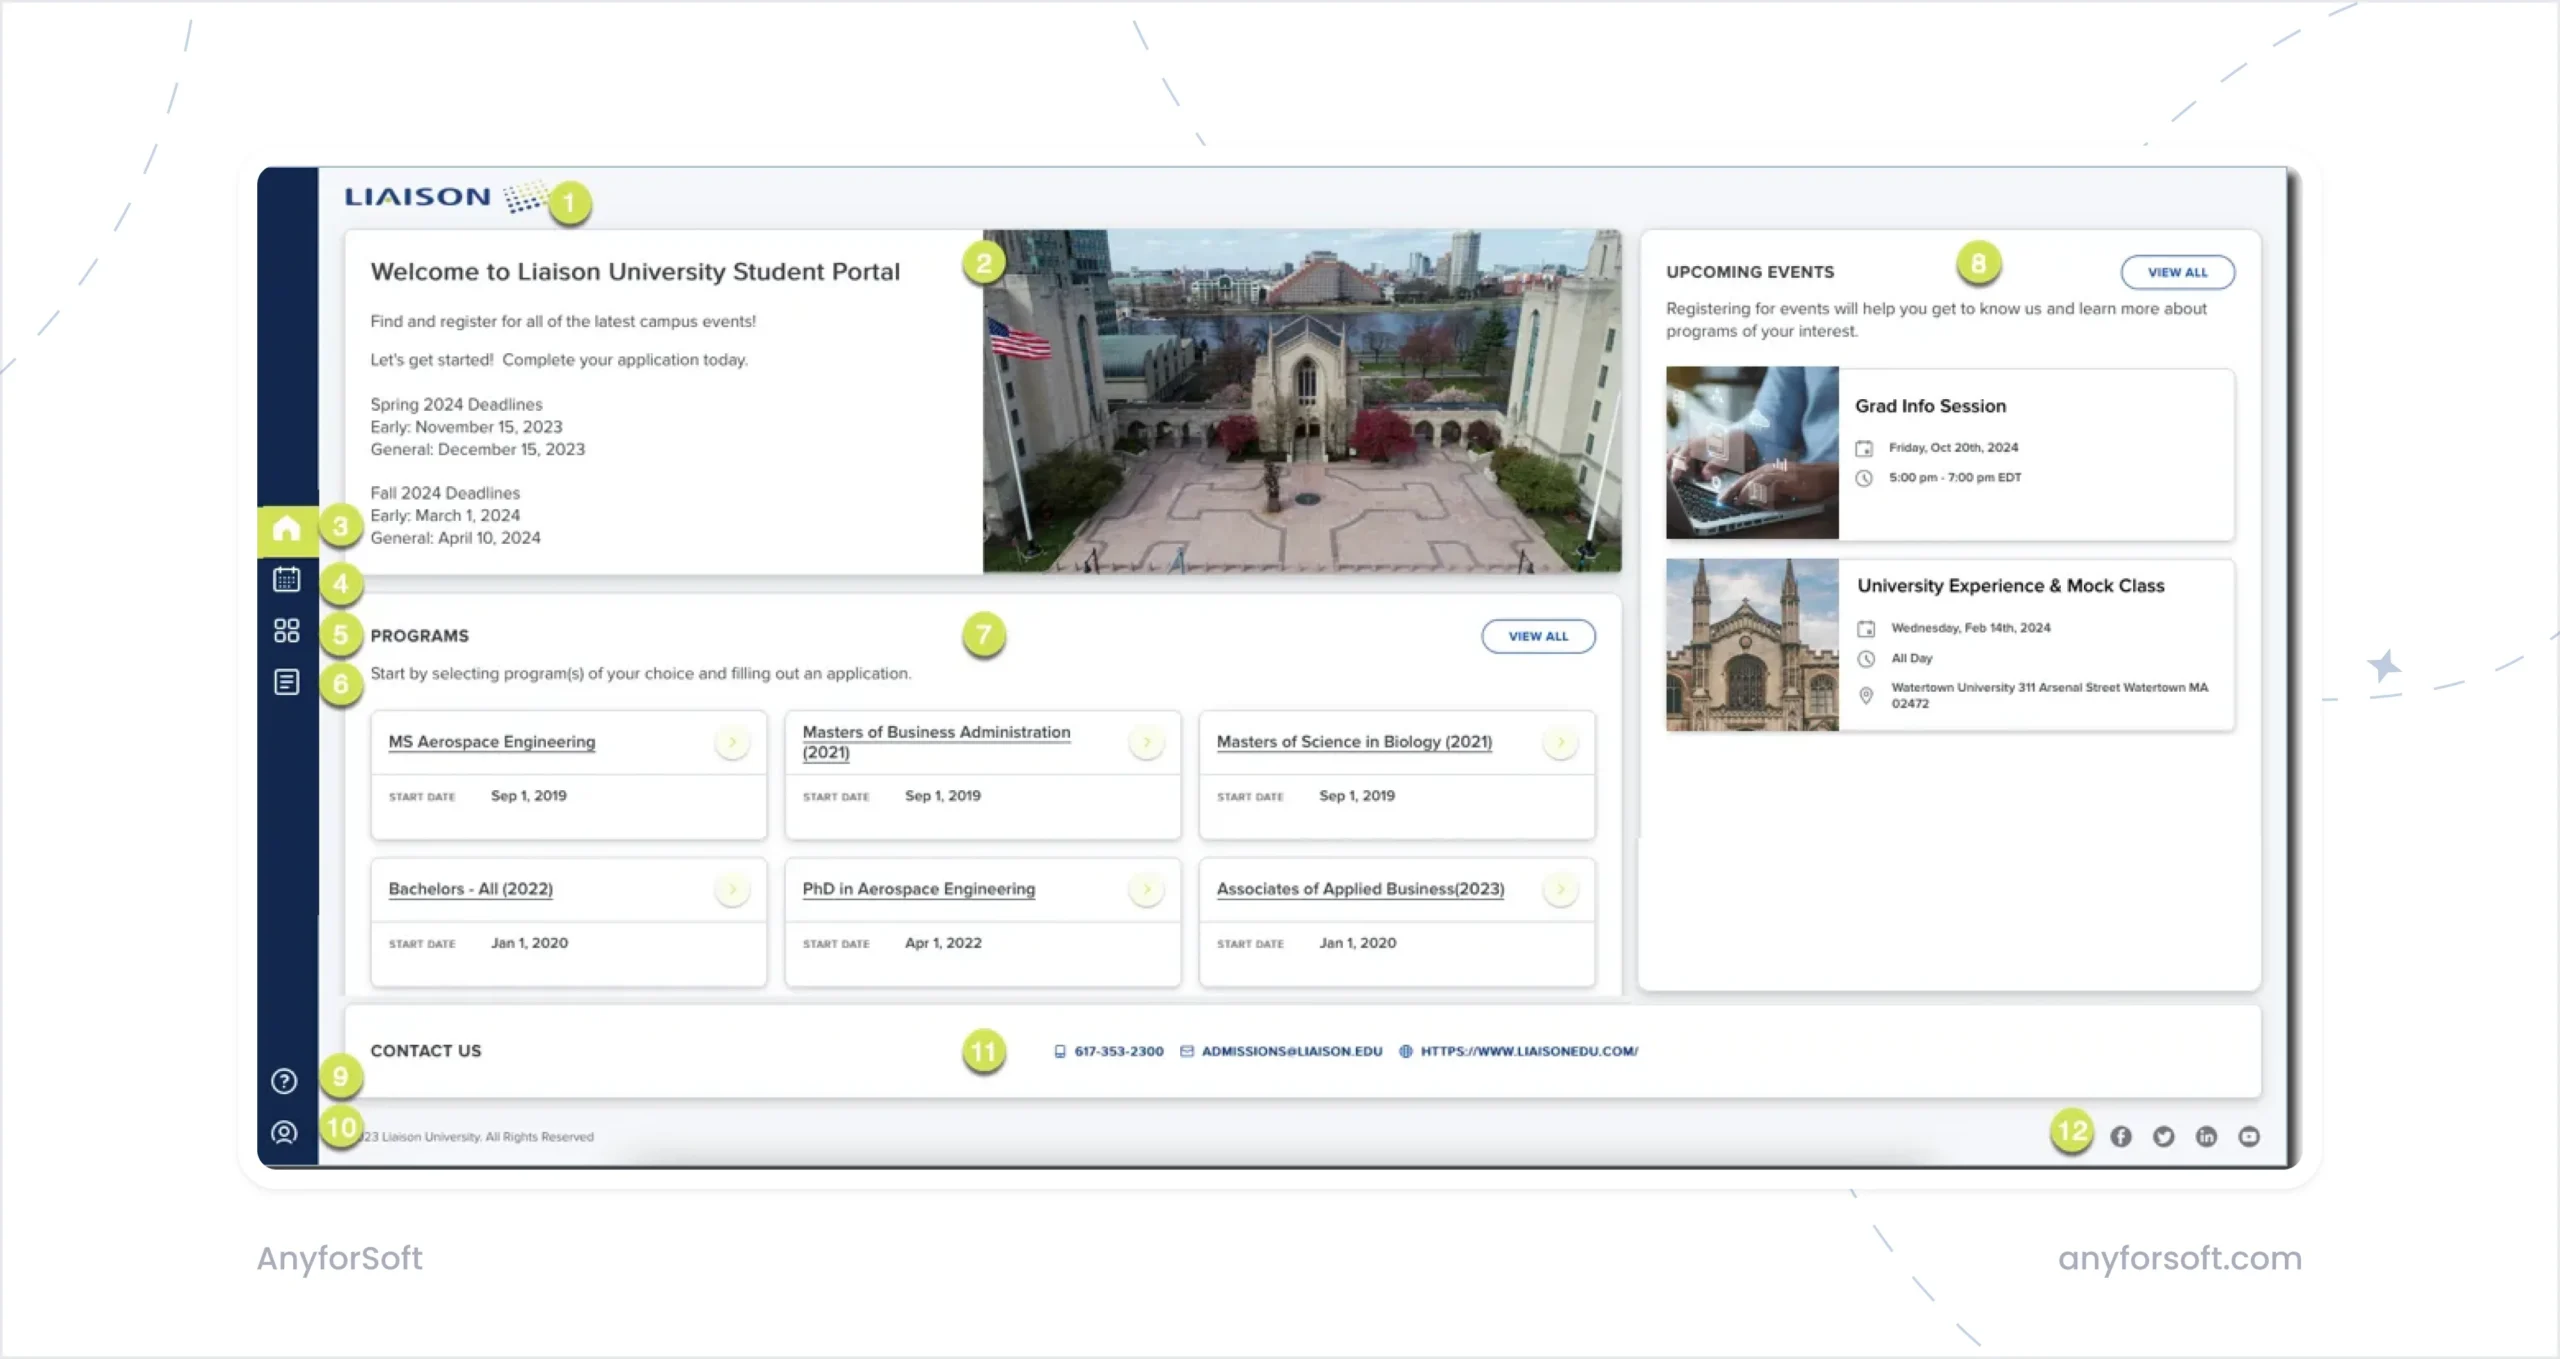Click the Grad Info Session event thumbnail

(x=1751, y=453)
